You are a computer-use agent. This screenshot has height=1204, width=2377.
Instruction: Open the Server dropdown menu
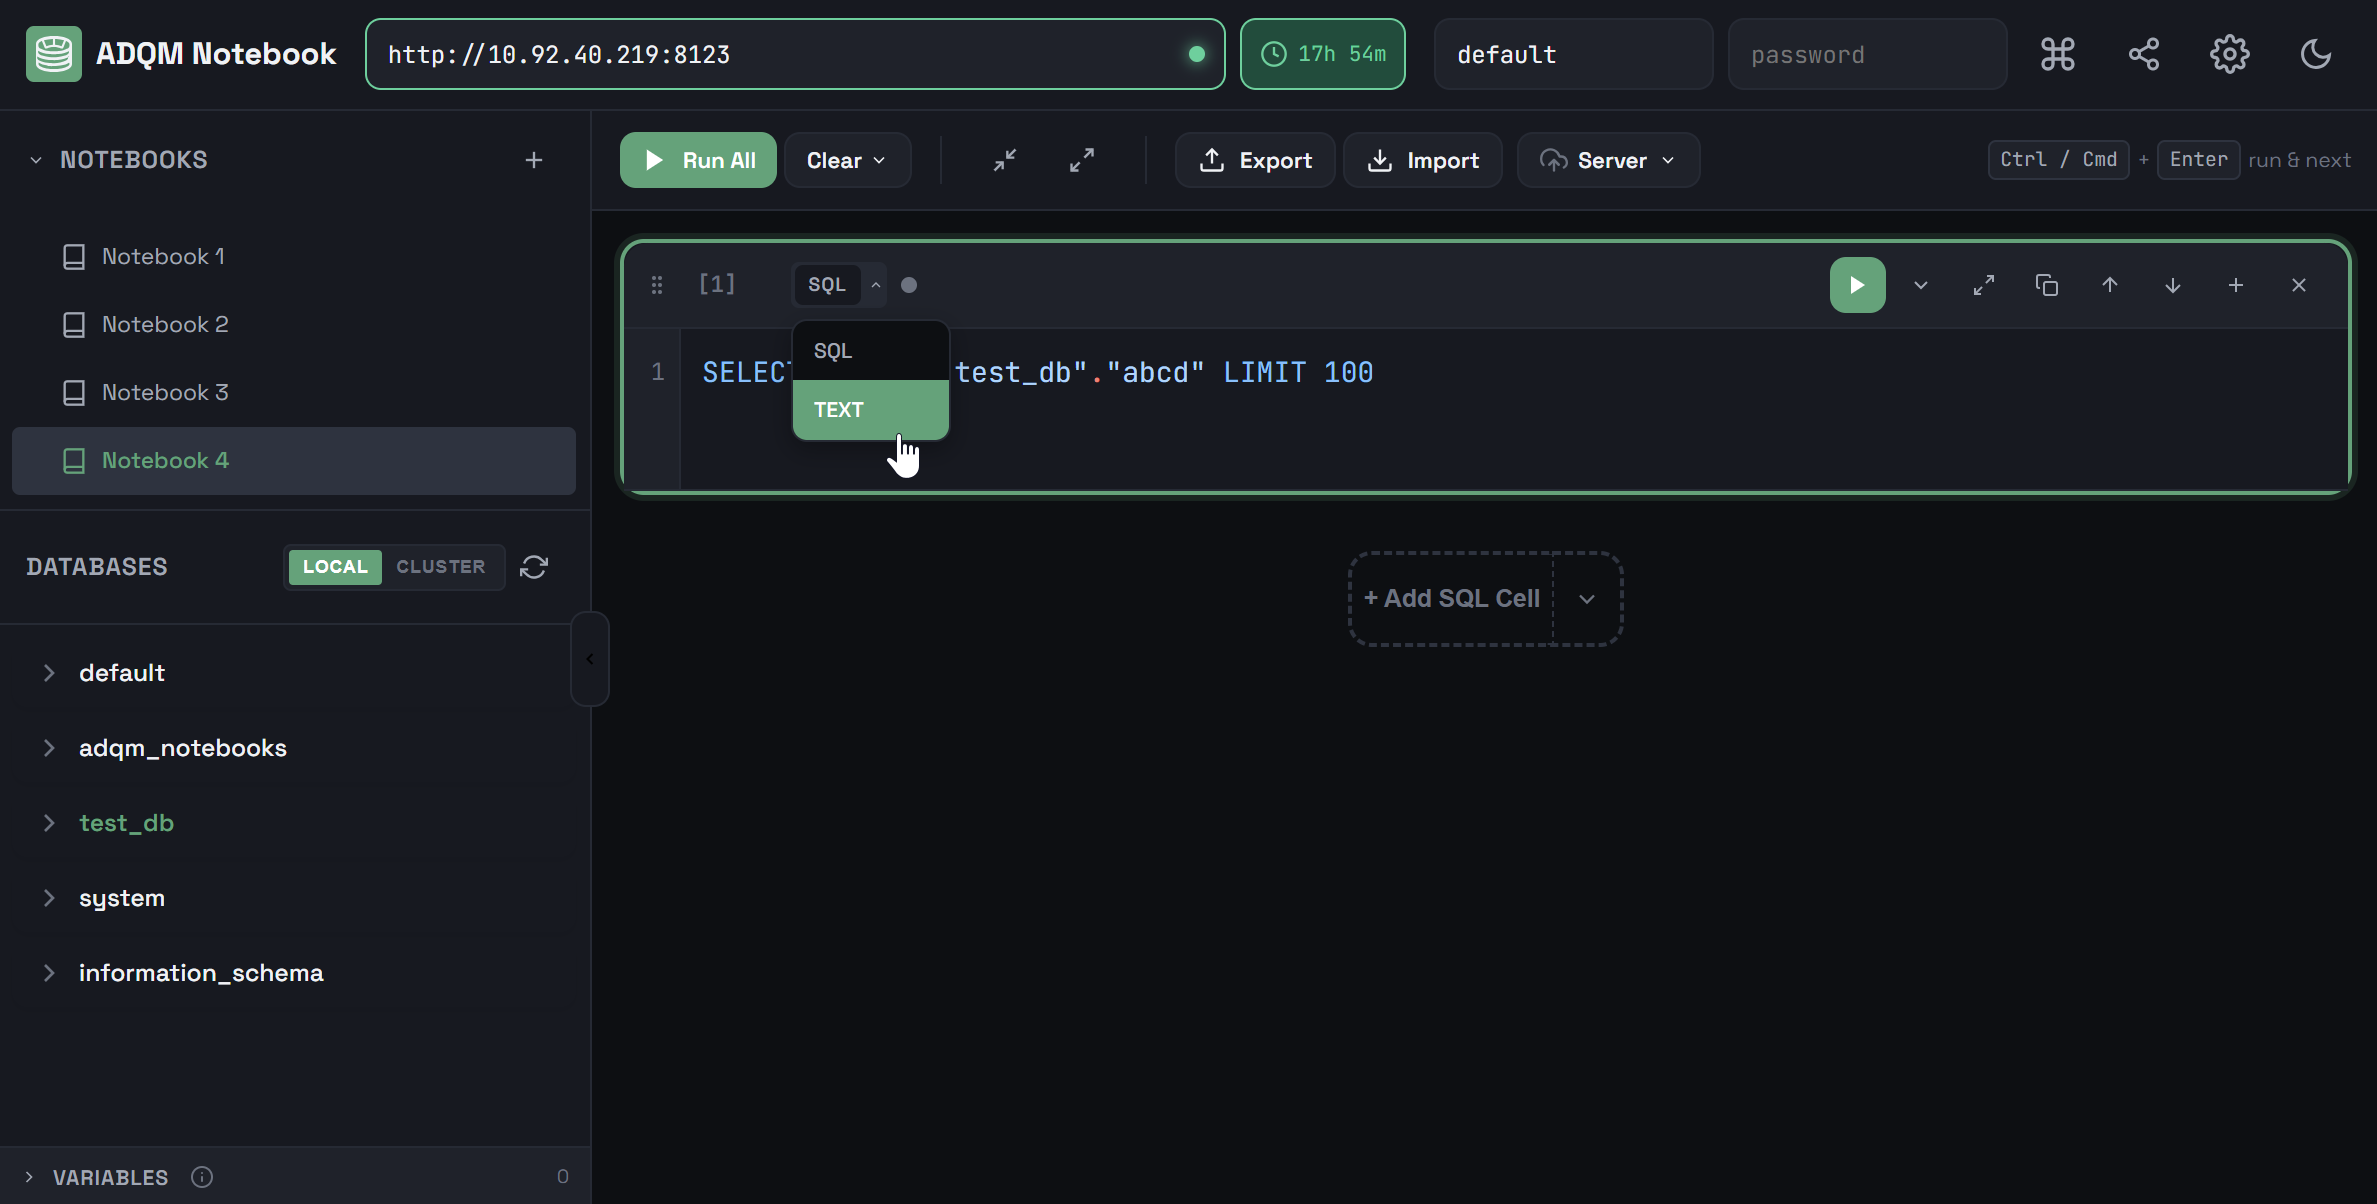[x=1607, y=160]
